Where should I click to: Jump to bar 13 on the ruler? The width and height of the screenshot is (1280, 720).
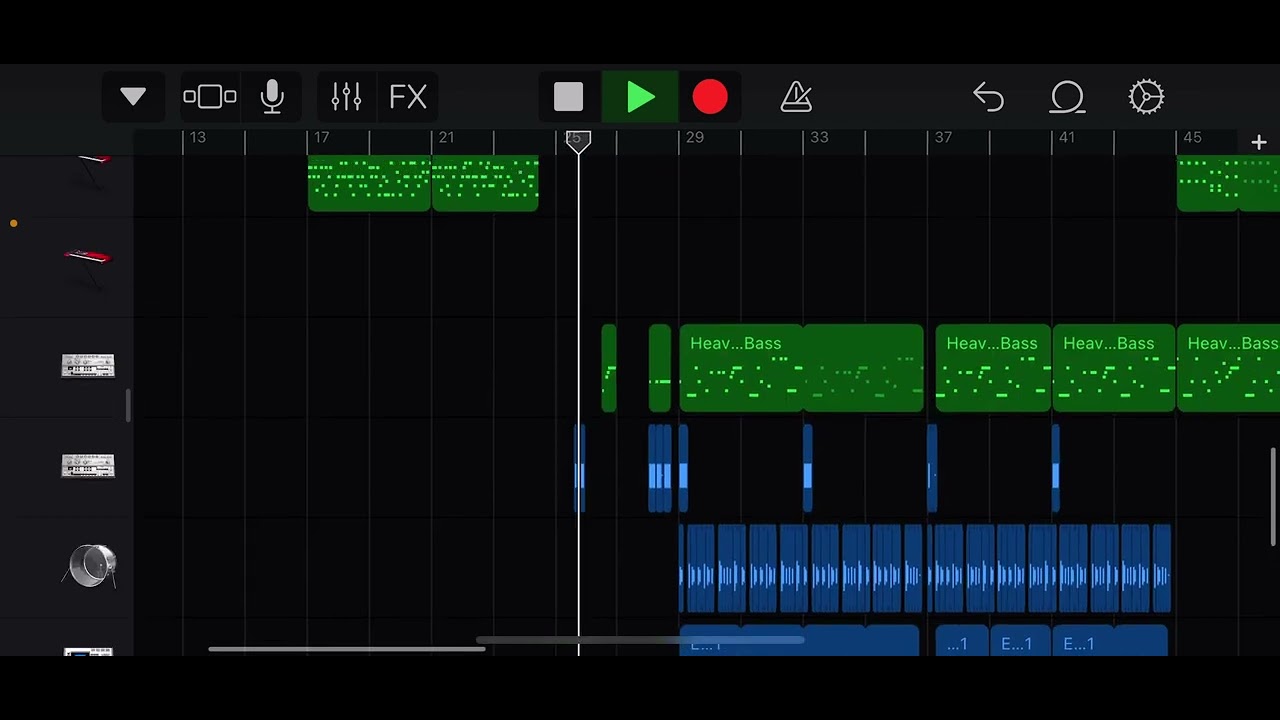click(x=198, y=138)
